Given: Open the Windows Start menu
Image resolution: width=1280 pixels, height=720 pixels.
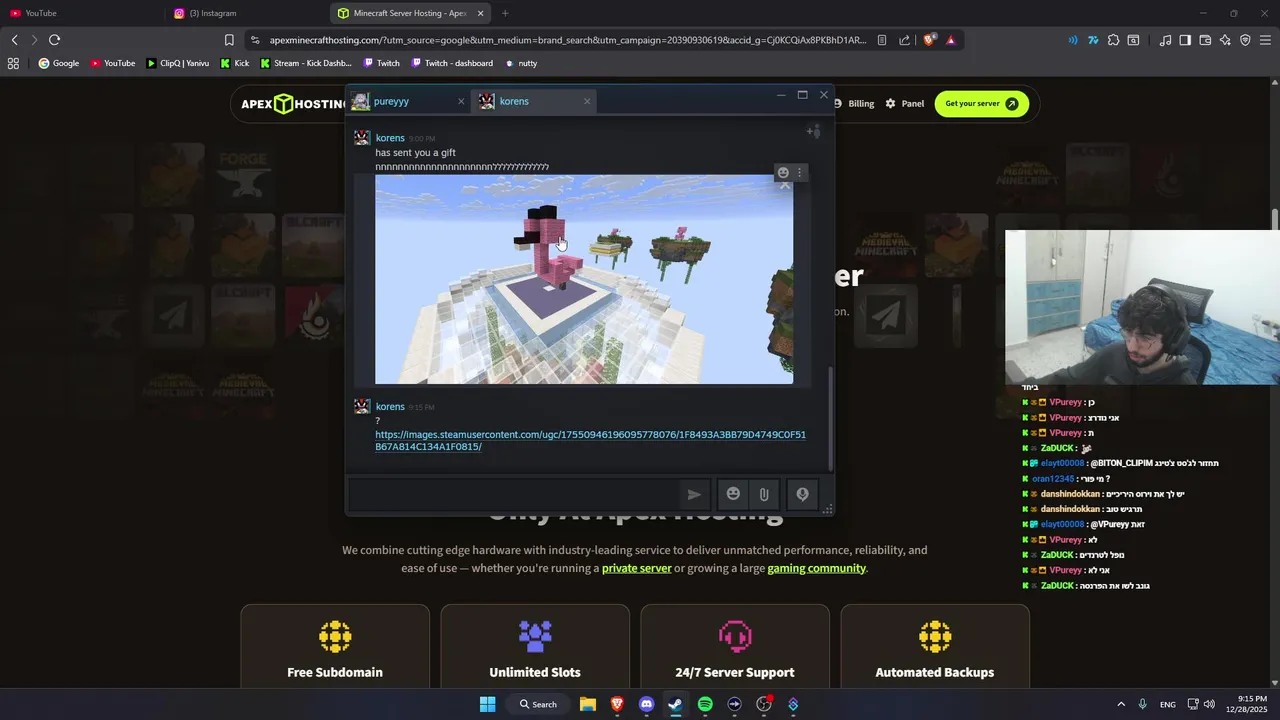Looking at the screenshot, I should 487,704.
